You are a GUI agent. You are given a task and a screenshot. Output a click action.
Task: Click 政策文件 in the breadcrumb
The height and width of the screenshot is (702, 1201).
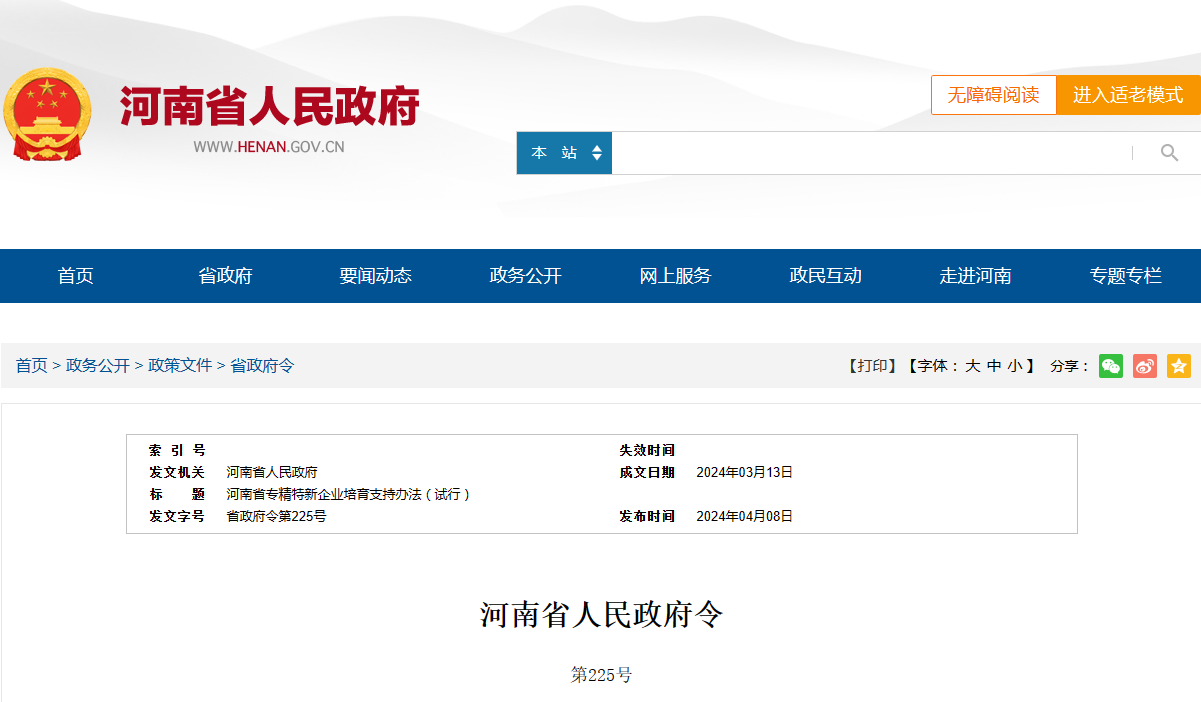point(180,366)
